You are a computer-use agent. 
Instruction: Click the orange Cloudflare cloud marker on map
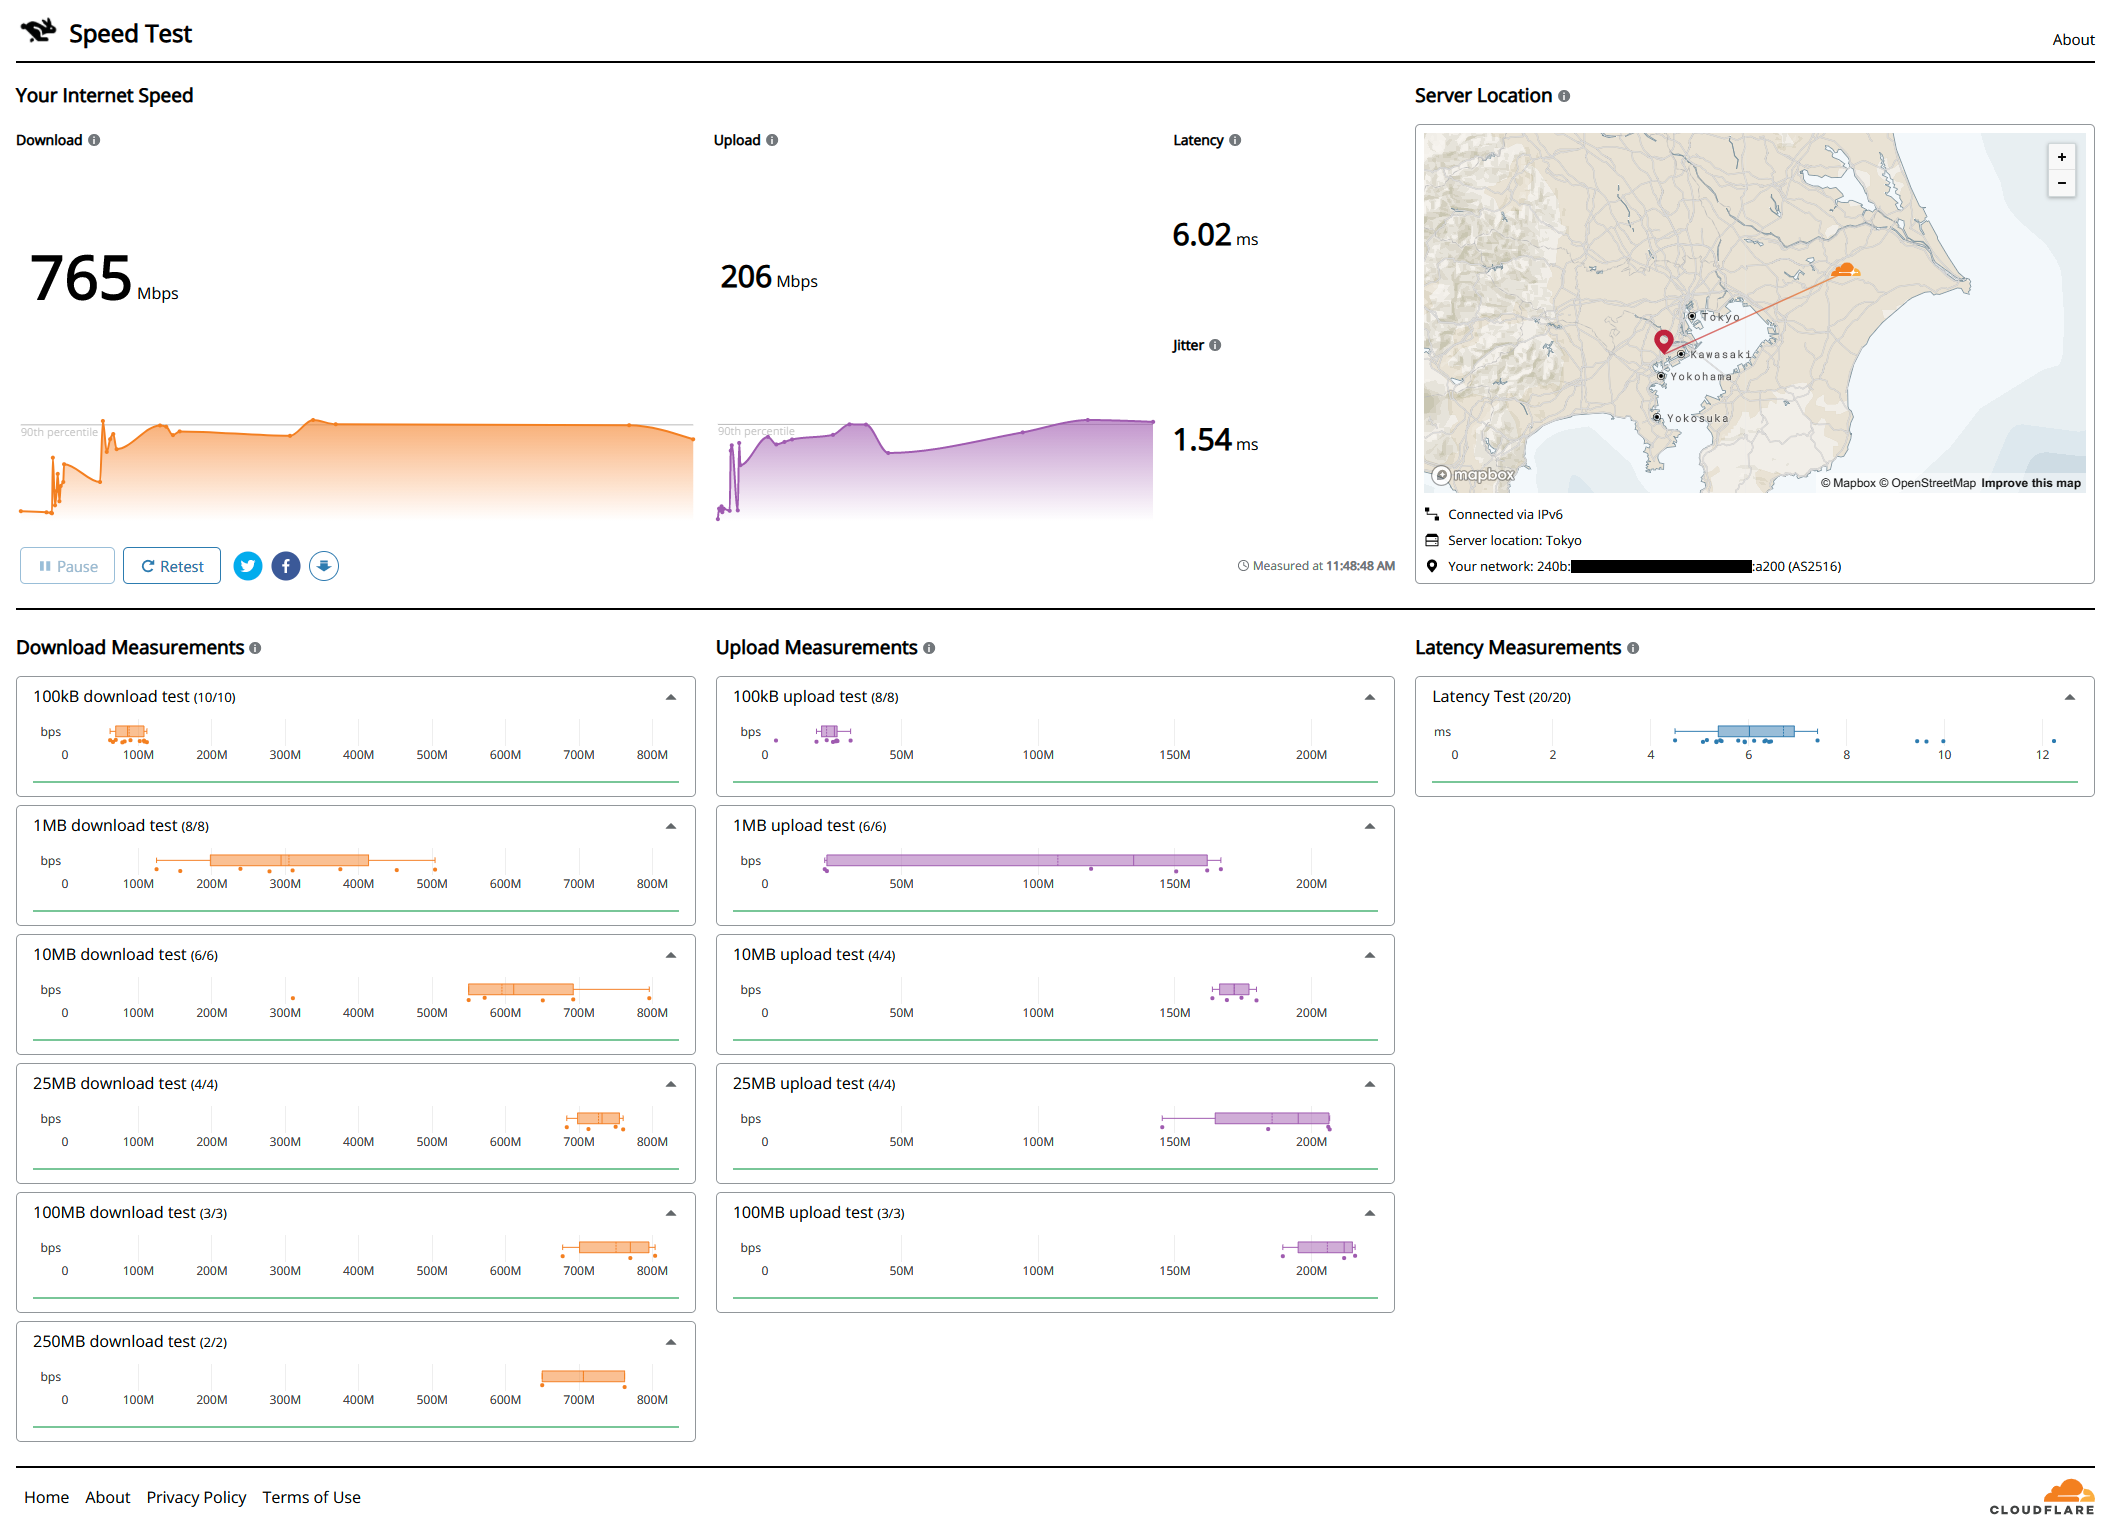(1845, 270)
